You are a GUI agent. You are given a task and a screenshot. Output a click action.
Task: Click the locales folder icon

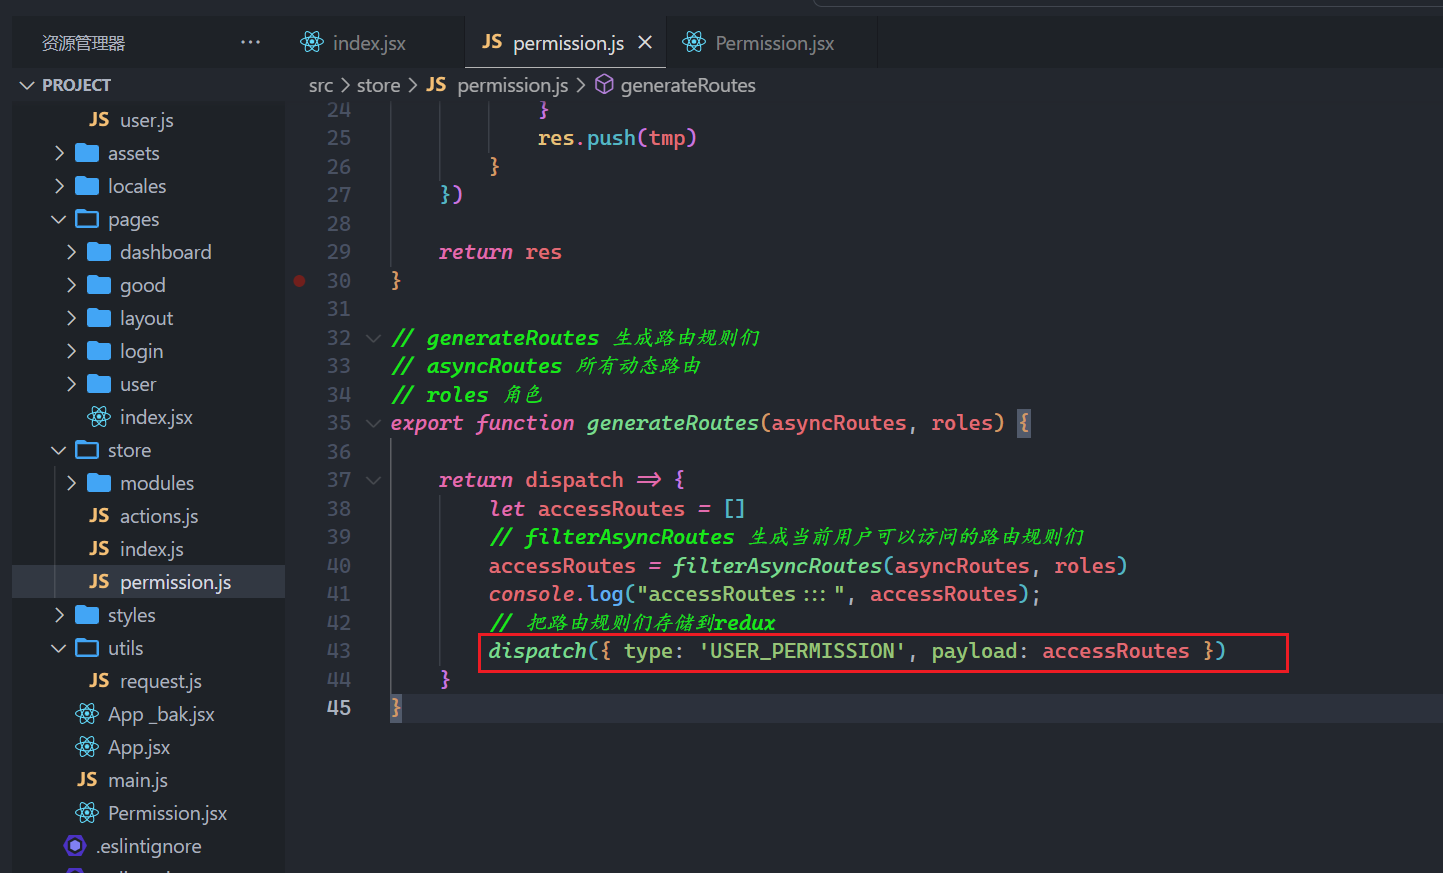pyautogui.click(x=87, y=186)
